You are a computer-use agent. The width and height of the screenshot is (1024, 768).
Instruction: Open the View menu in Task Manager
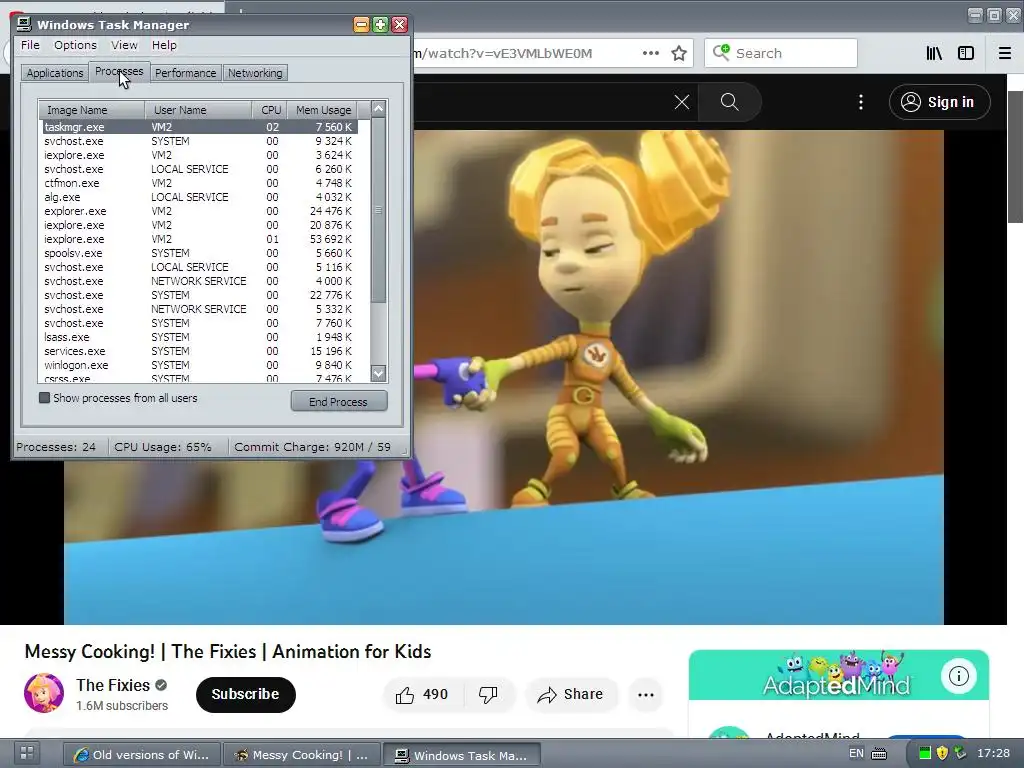coord(124,45)
